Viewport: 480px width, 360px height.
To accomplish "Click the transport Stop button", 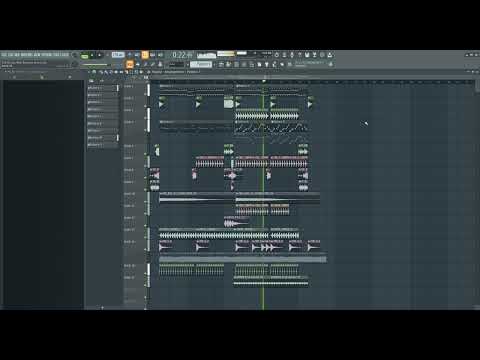I will [99, 55].
